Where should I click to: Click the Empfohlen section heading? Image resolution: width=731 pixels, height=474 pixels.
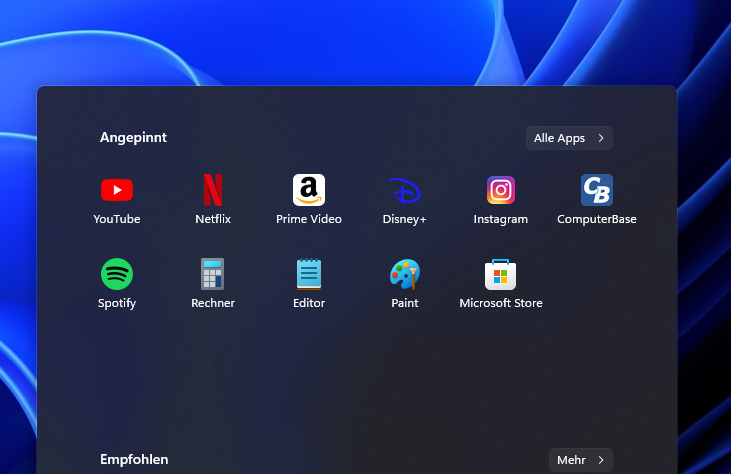tap(134, 460)
